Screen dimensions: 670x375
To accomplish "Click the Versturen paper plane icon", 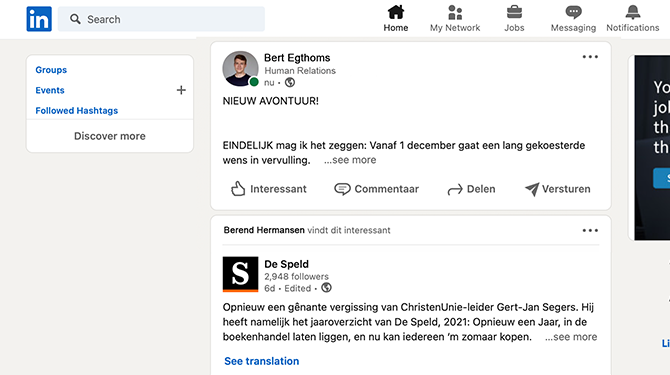I will pos(532,189).
